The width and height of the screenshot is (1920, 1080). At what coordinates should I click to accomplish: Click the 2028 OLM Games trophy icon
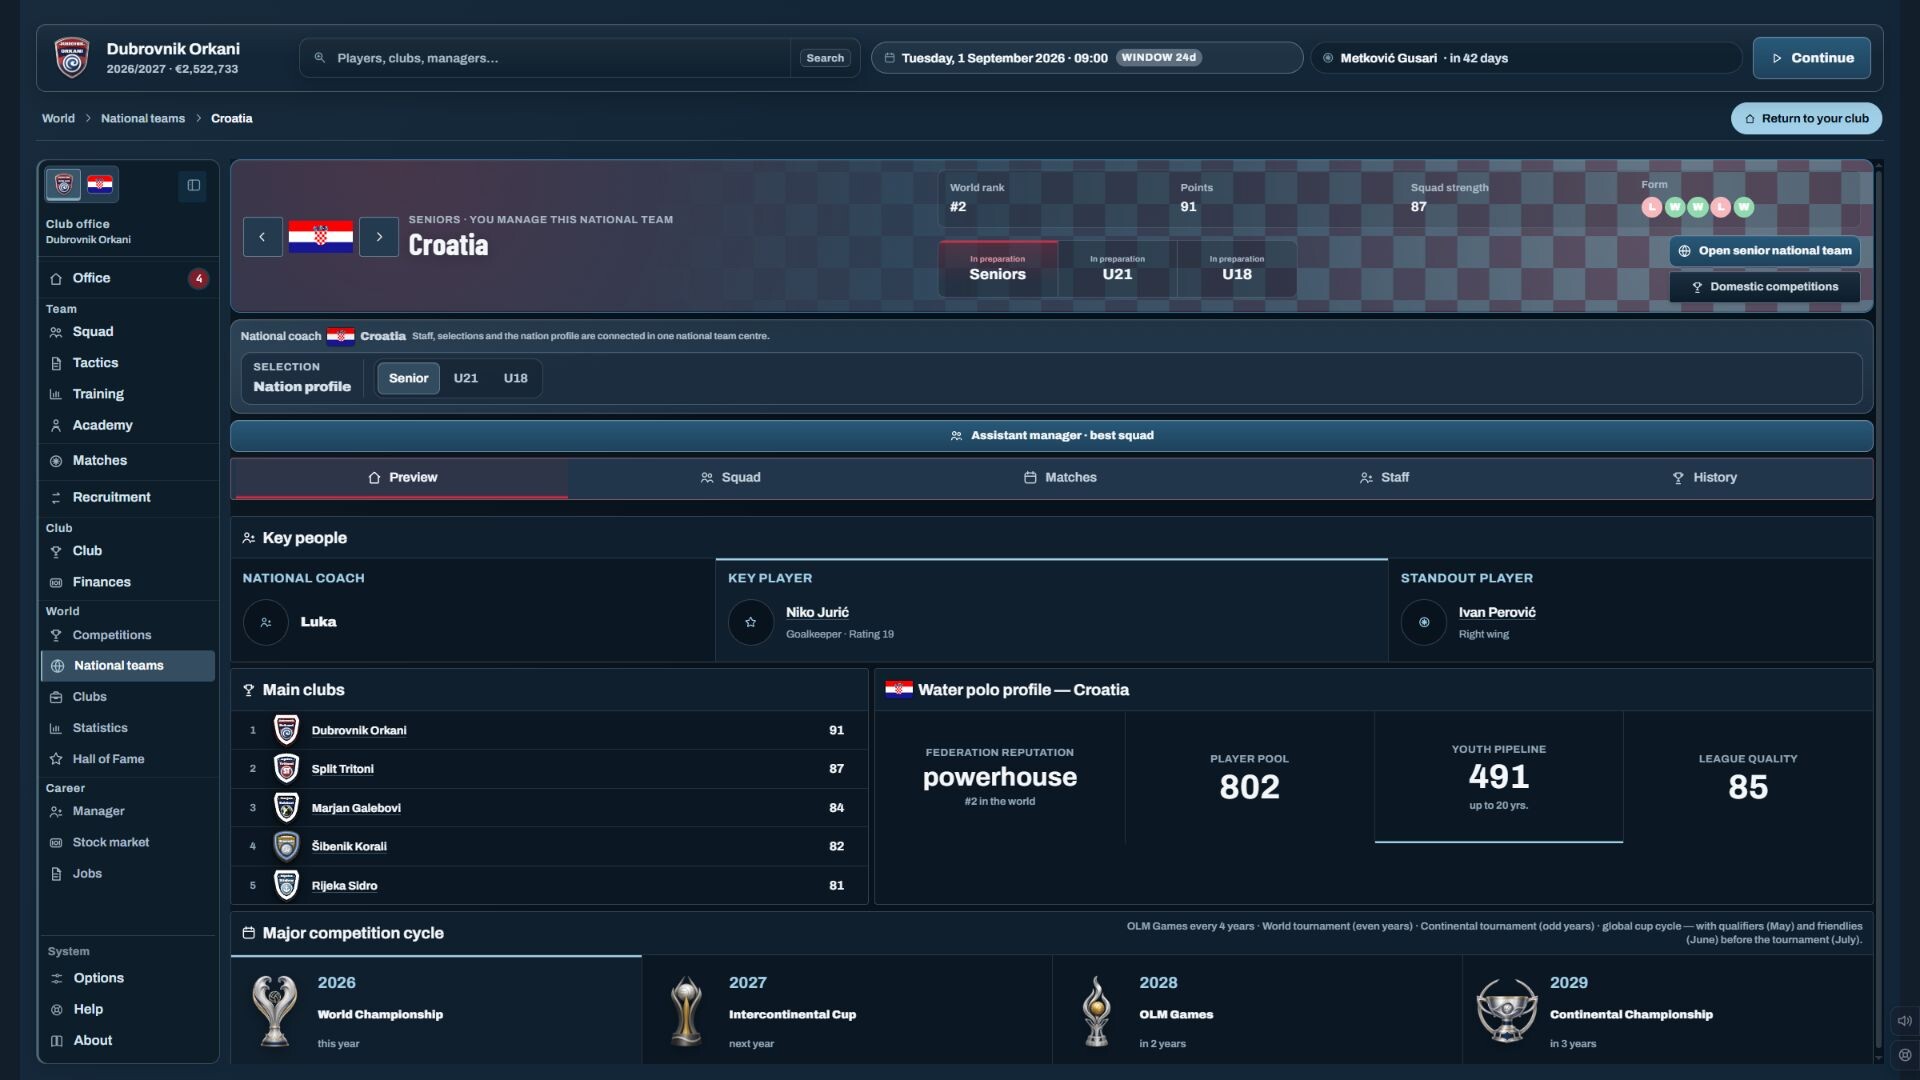click(1097, 1011)
